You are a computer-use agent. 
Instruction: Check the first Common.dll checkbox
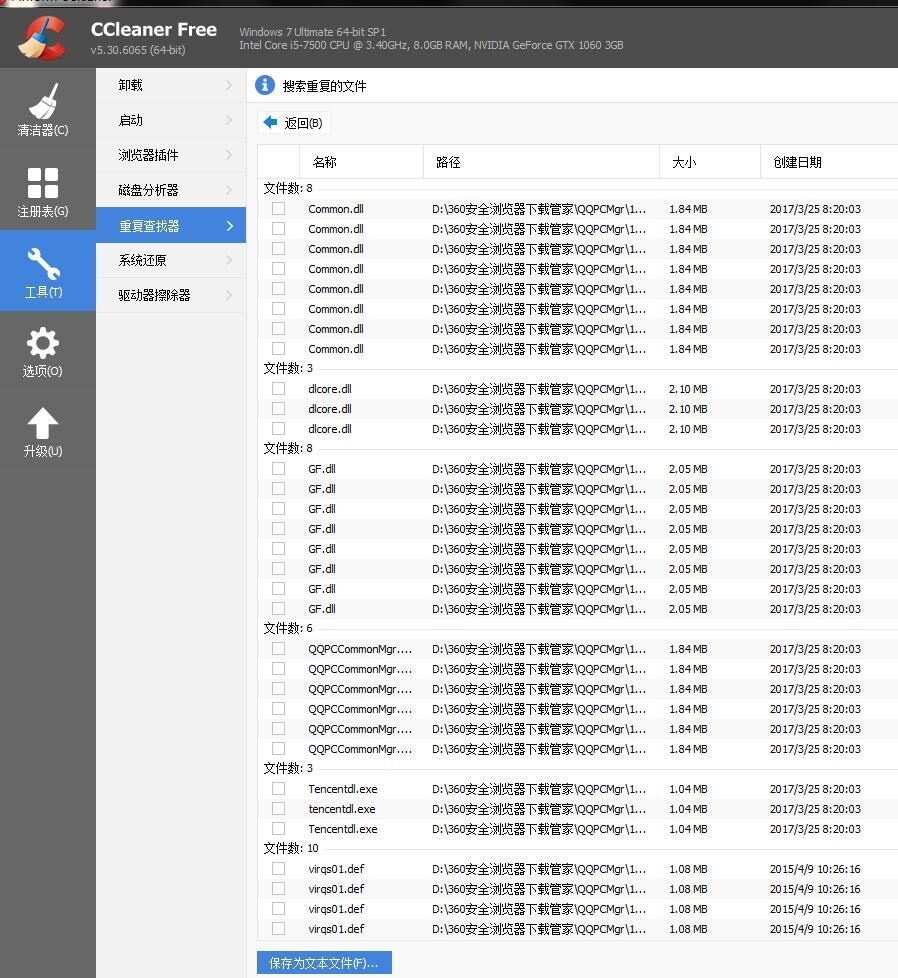278,209
